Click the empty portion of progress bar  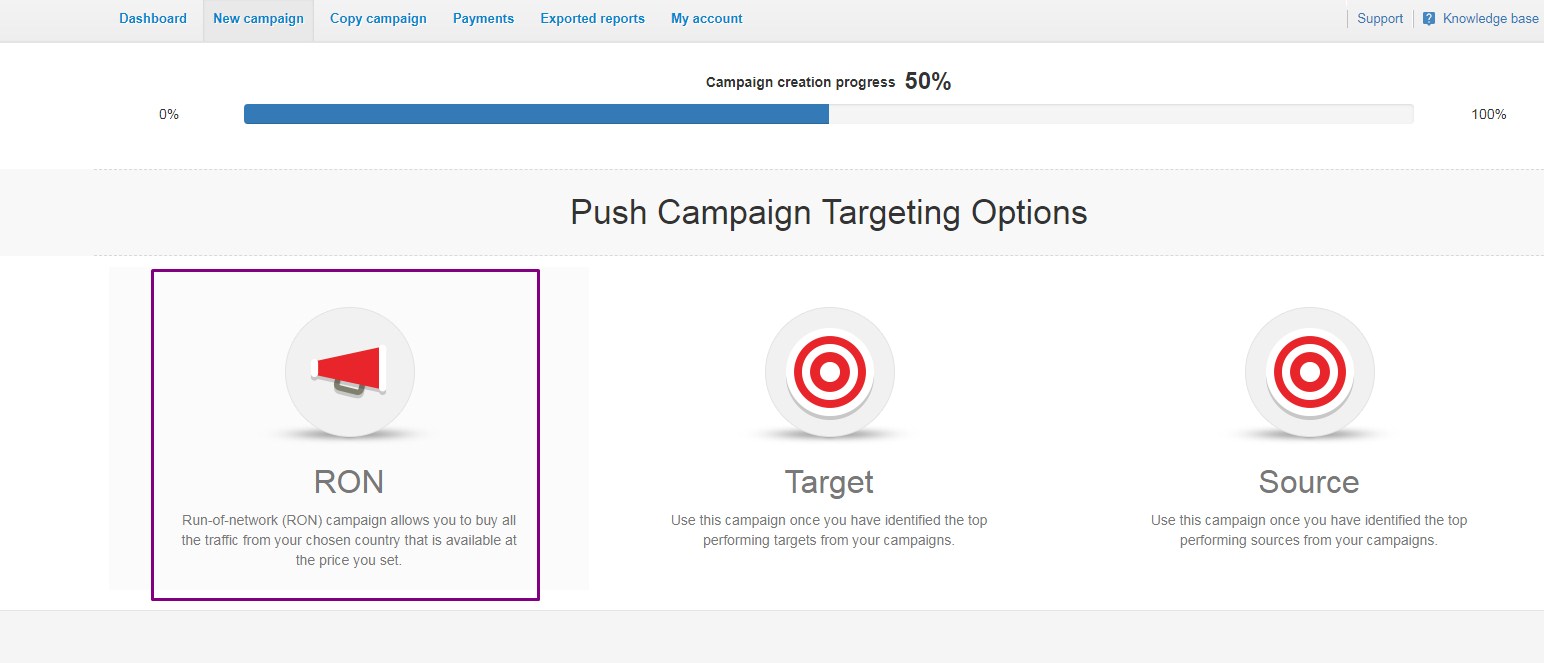click(1121, 114)
